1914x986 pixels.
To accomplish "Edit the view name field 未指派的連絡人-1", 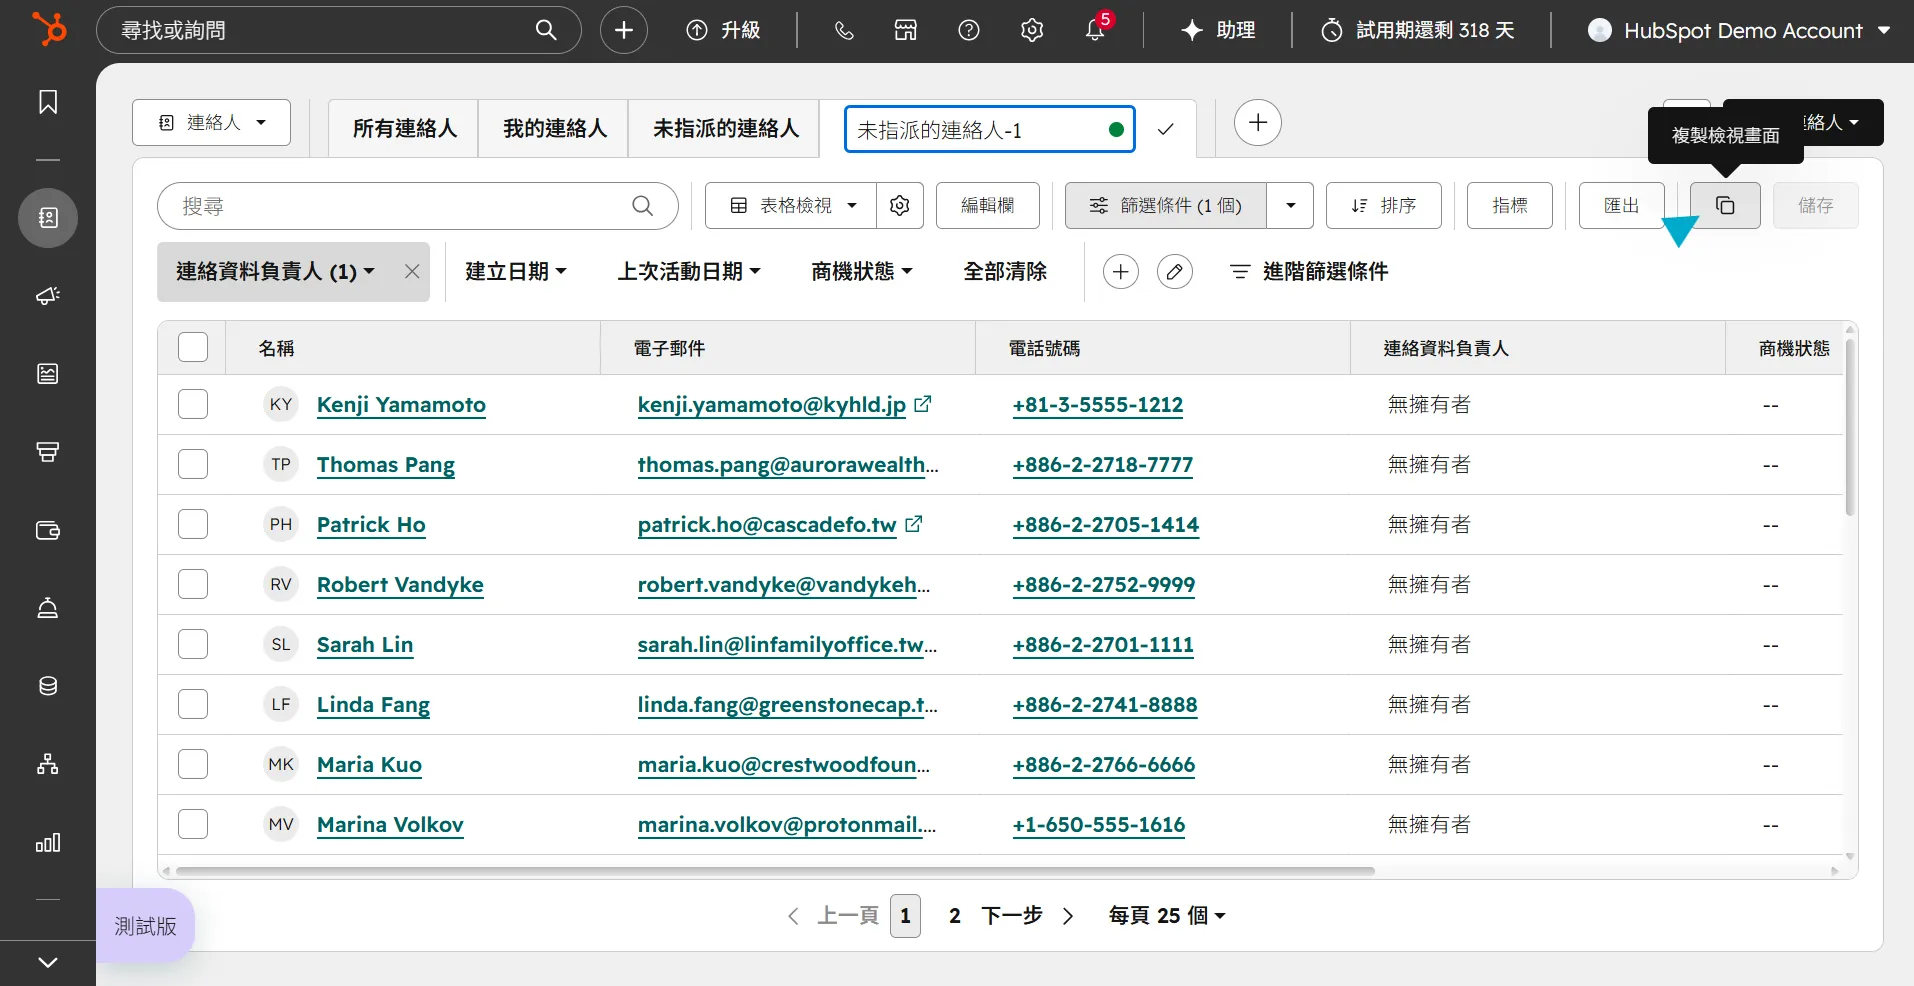I will 990,129.
